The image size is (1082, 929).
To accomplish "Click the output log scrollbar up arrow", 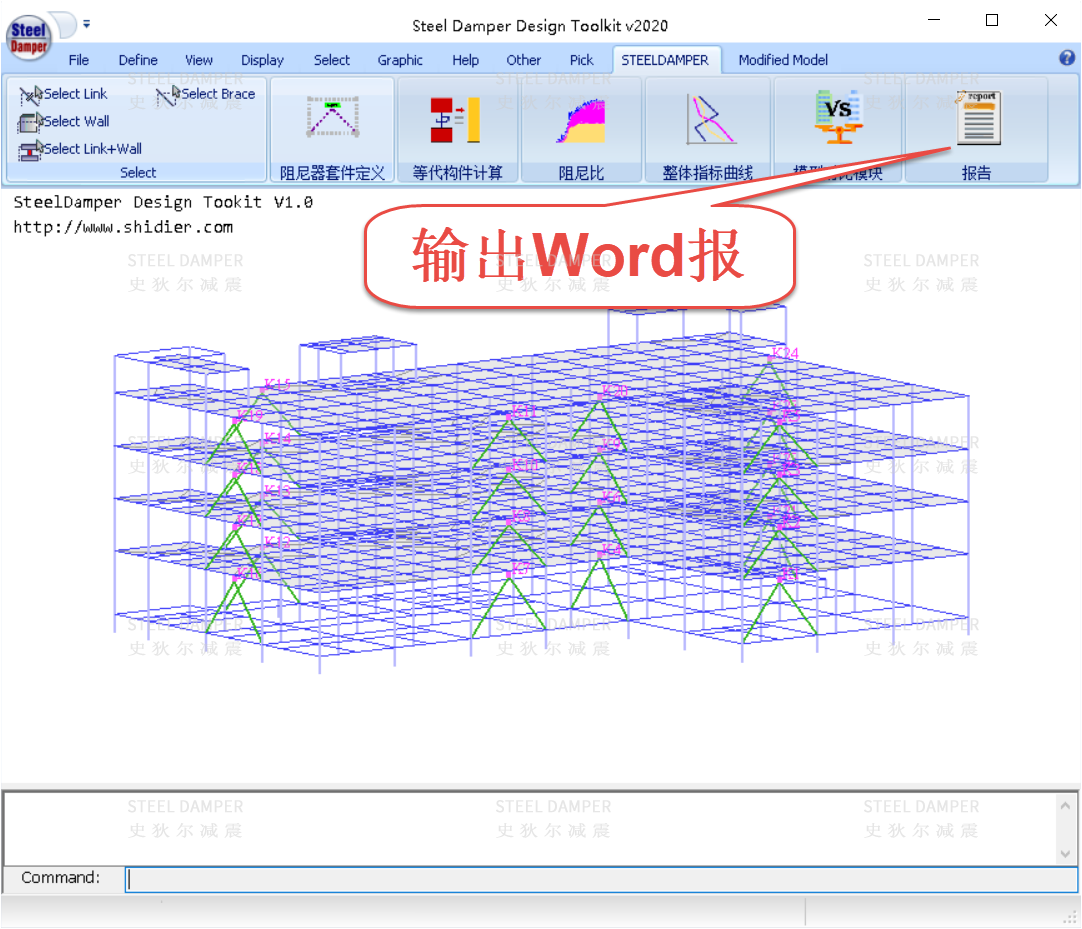I will pos(1065,805).
